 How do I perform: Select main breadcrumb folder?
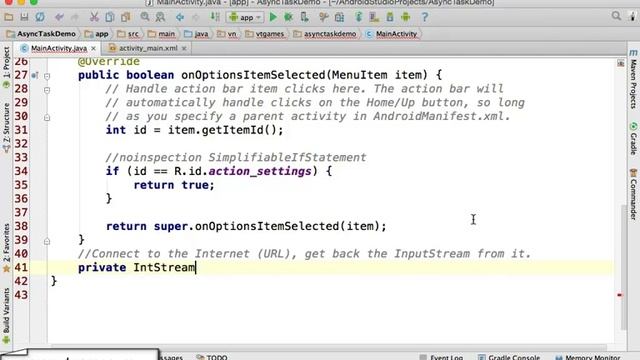tap(162, 34)
